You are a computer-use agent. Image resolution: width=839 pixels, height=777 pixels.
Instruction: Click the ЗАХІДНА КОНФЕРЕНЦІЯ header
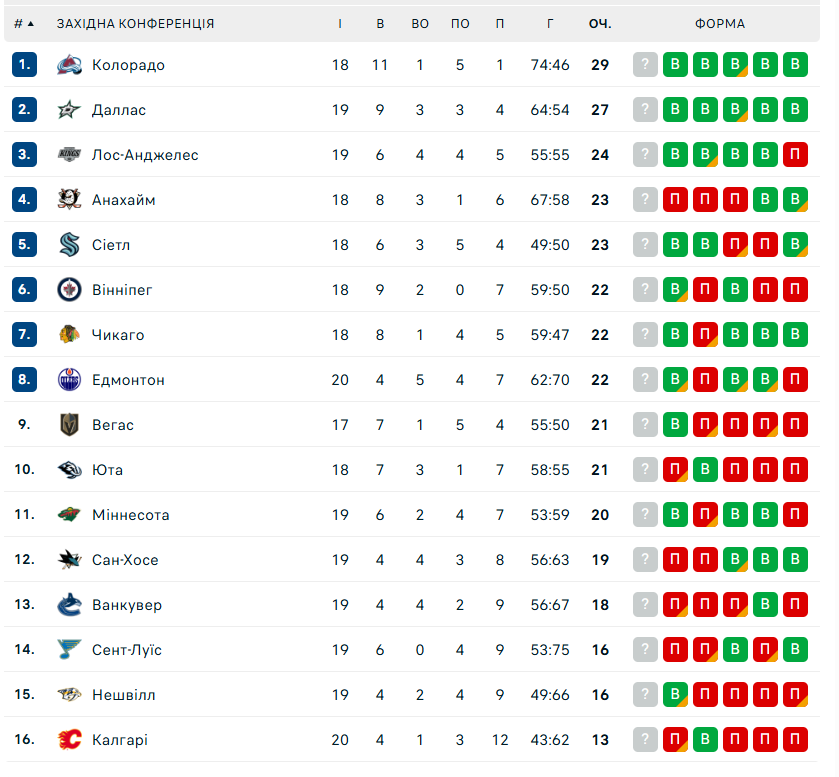tap(135, 23)
